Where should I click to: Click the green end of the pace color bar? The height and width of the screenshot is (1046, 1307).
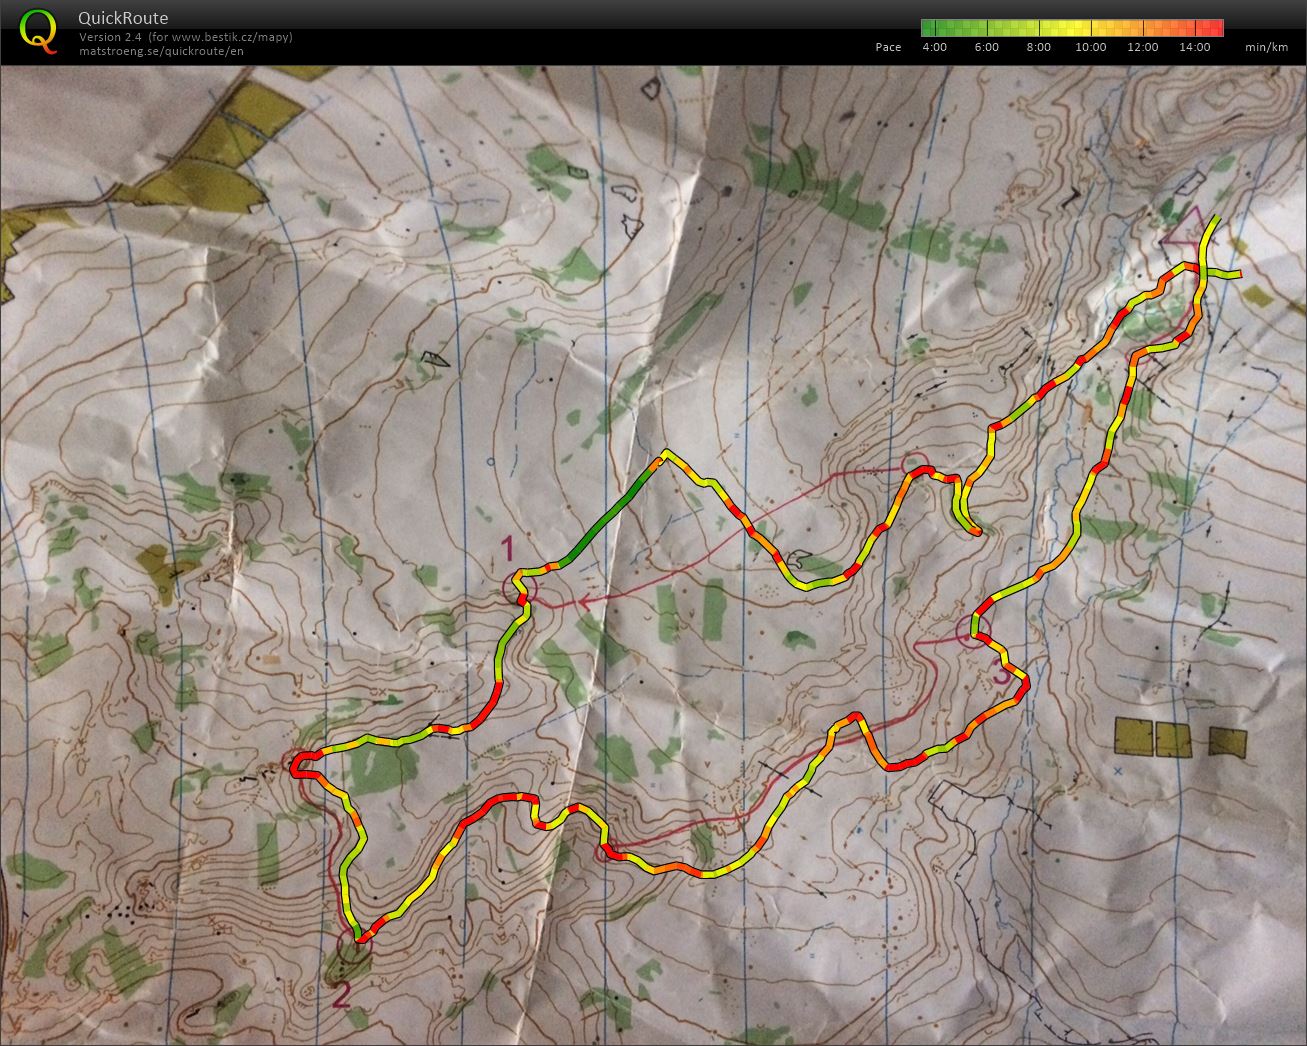[928, 28]
